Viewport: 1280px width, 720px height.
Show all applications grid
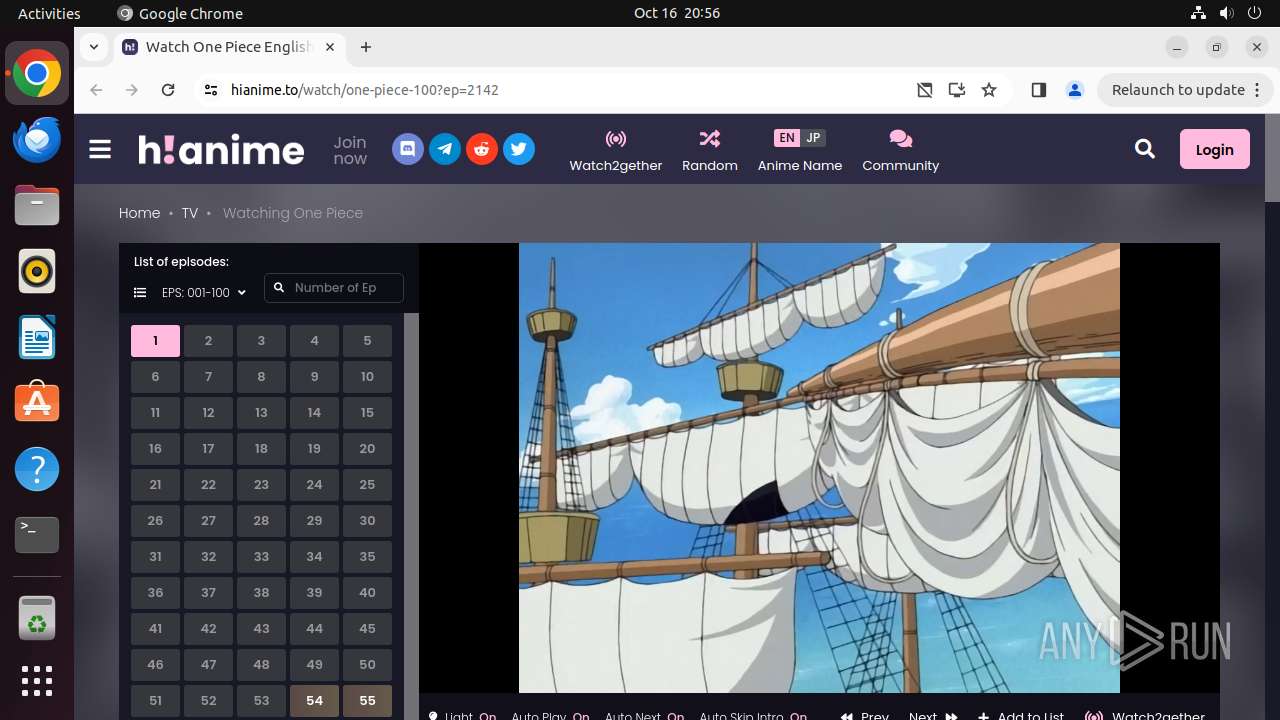pos(37,681)
